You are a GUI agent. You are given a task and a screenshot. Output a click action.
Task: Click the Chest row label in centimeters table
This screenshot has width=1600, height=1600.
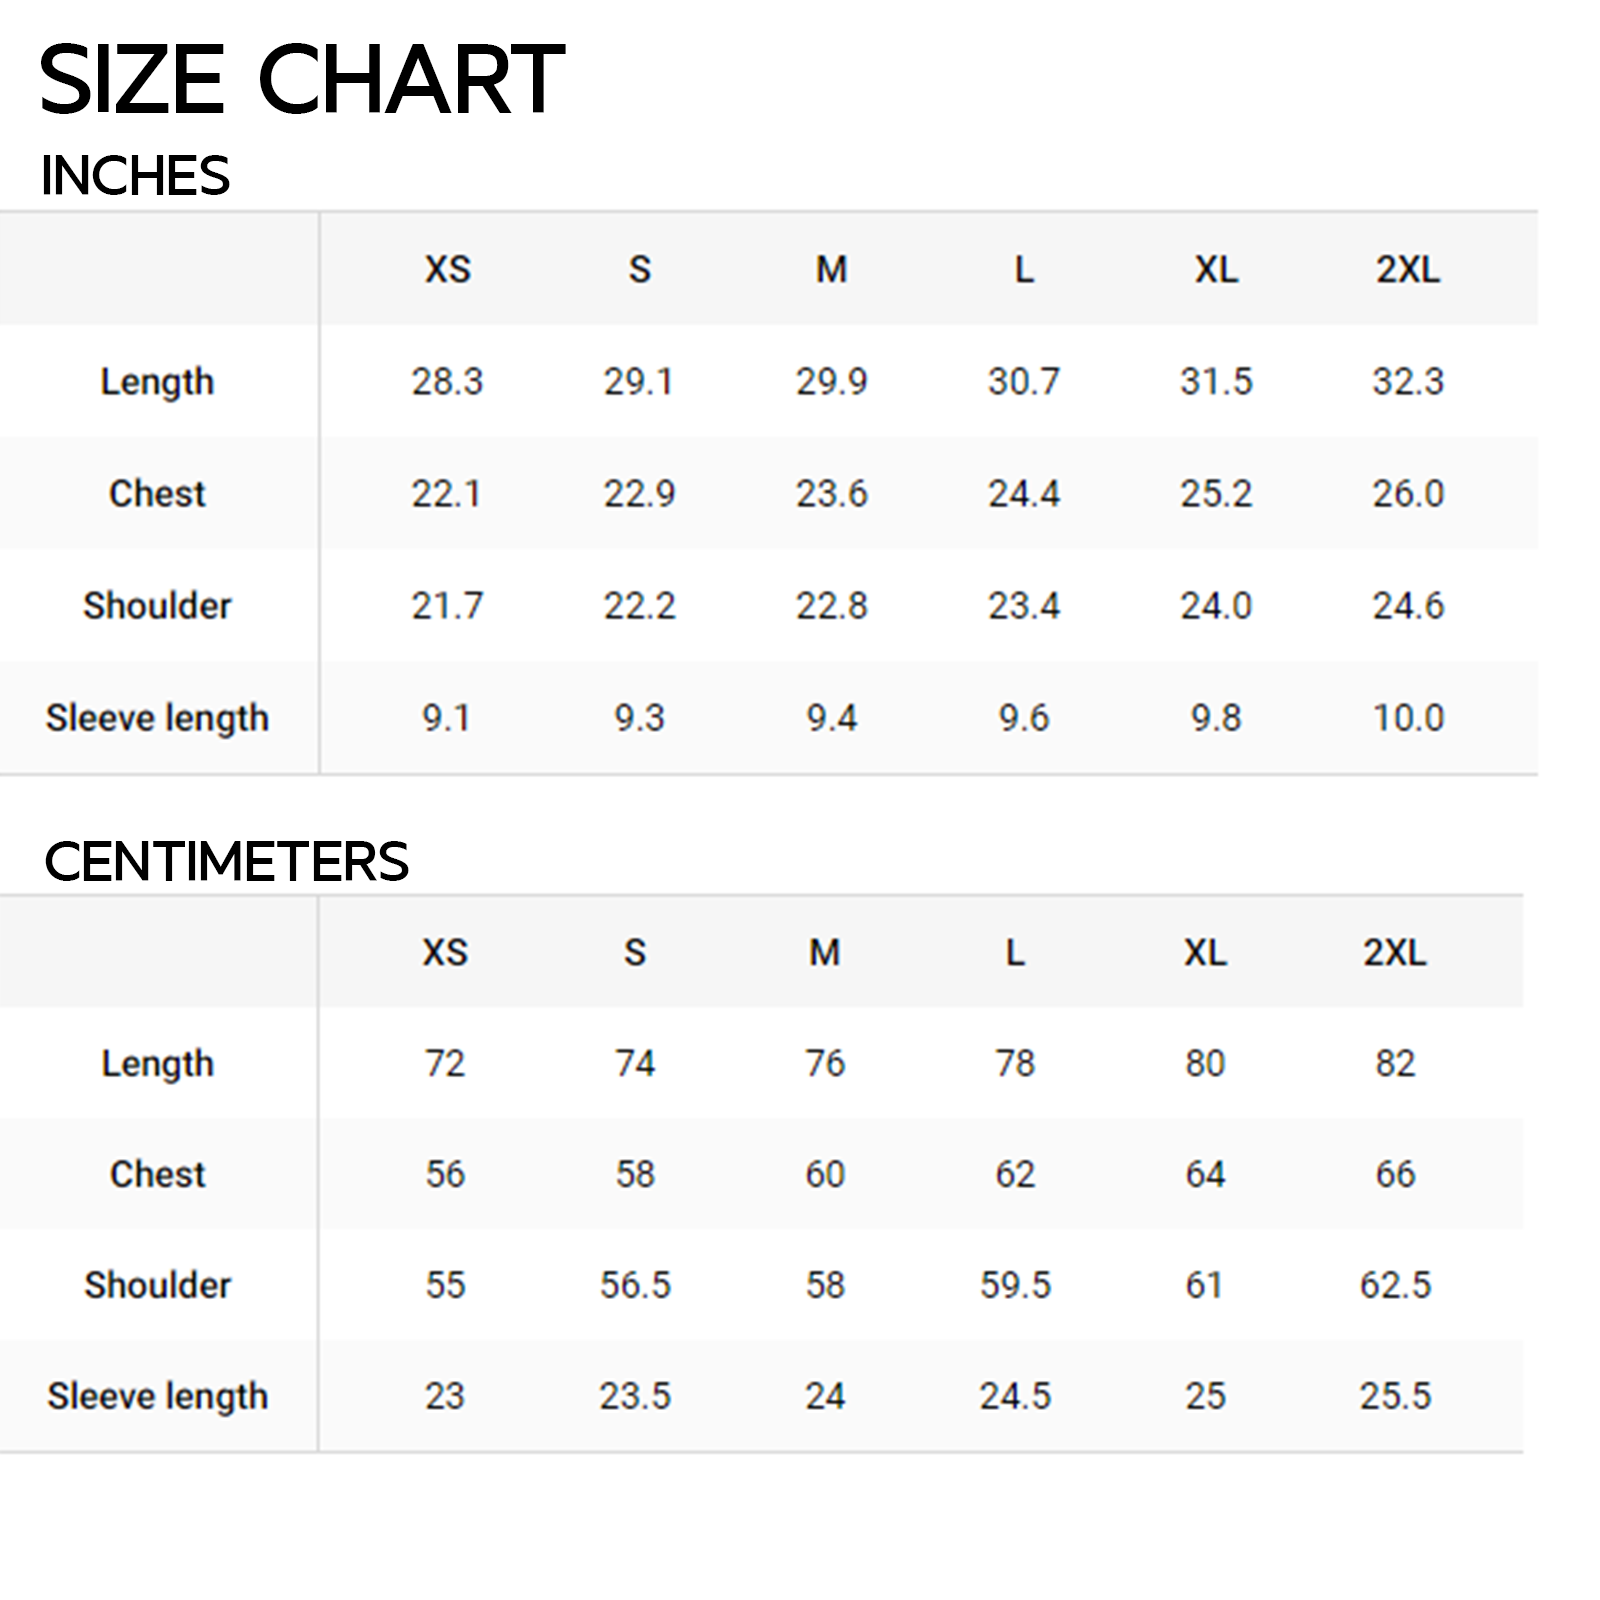pyautogui.click(x=157, y=1174)
